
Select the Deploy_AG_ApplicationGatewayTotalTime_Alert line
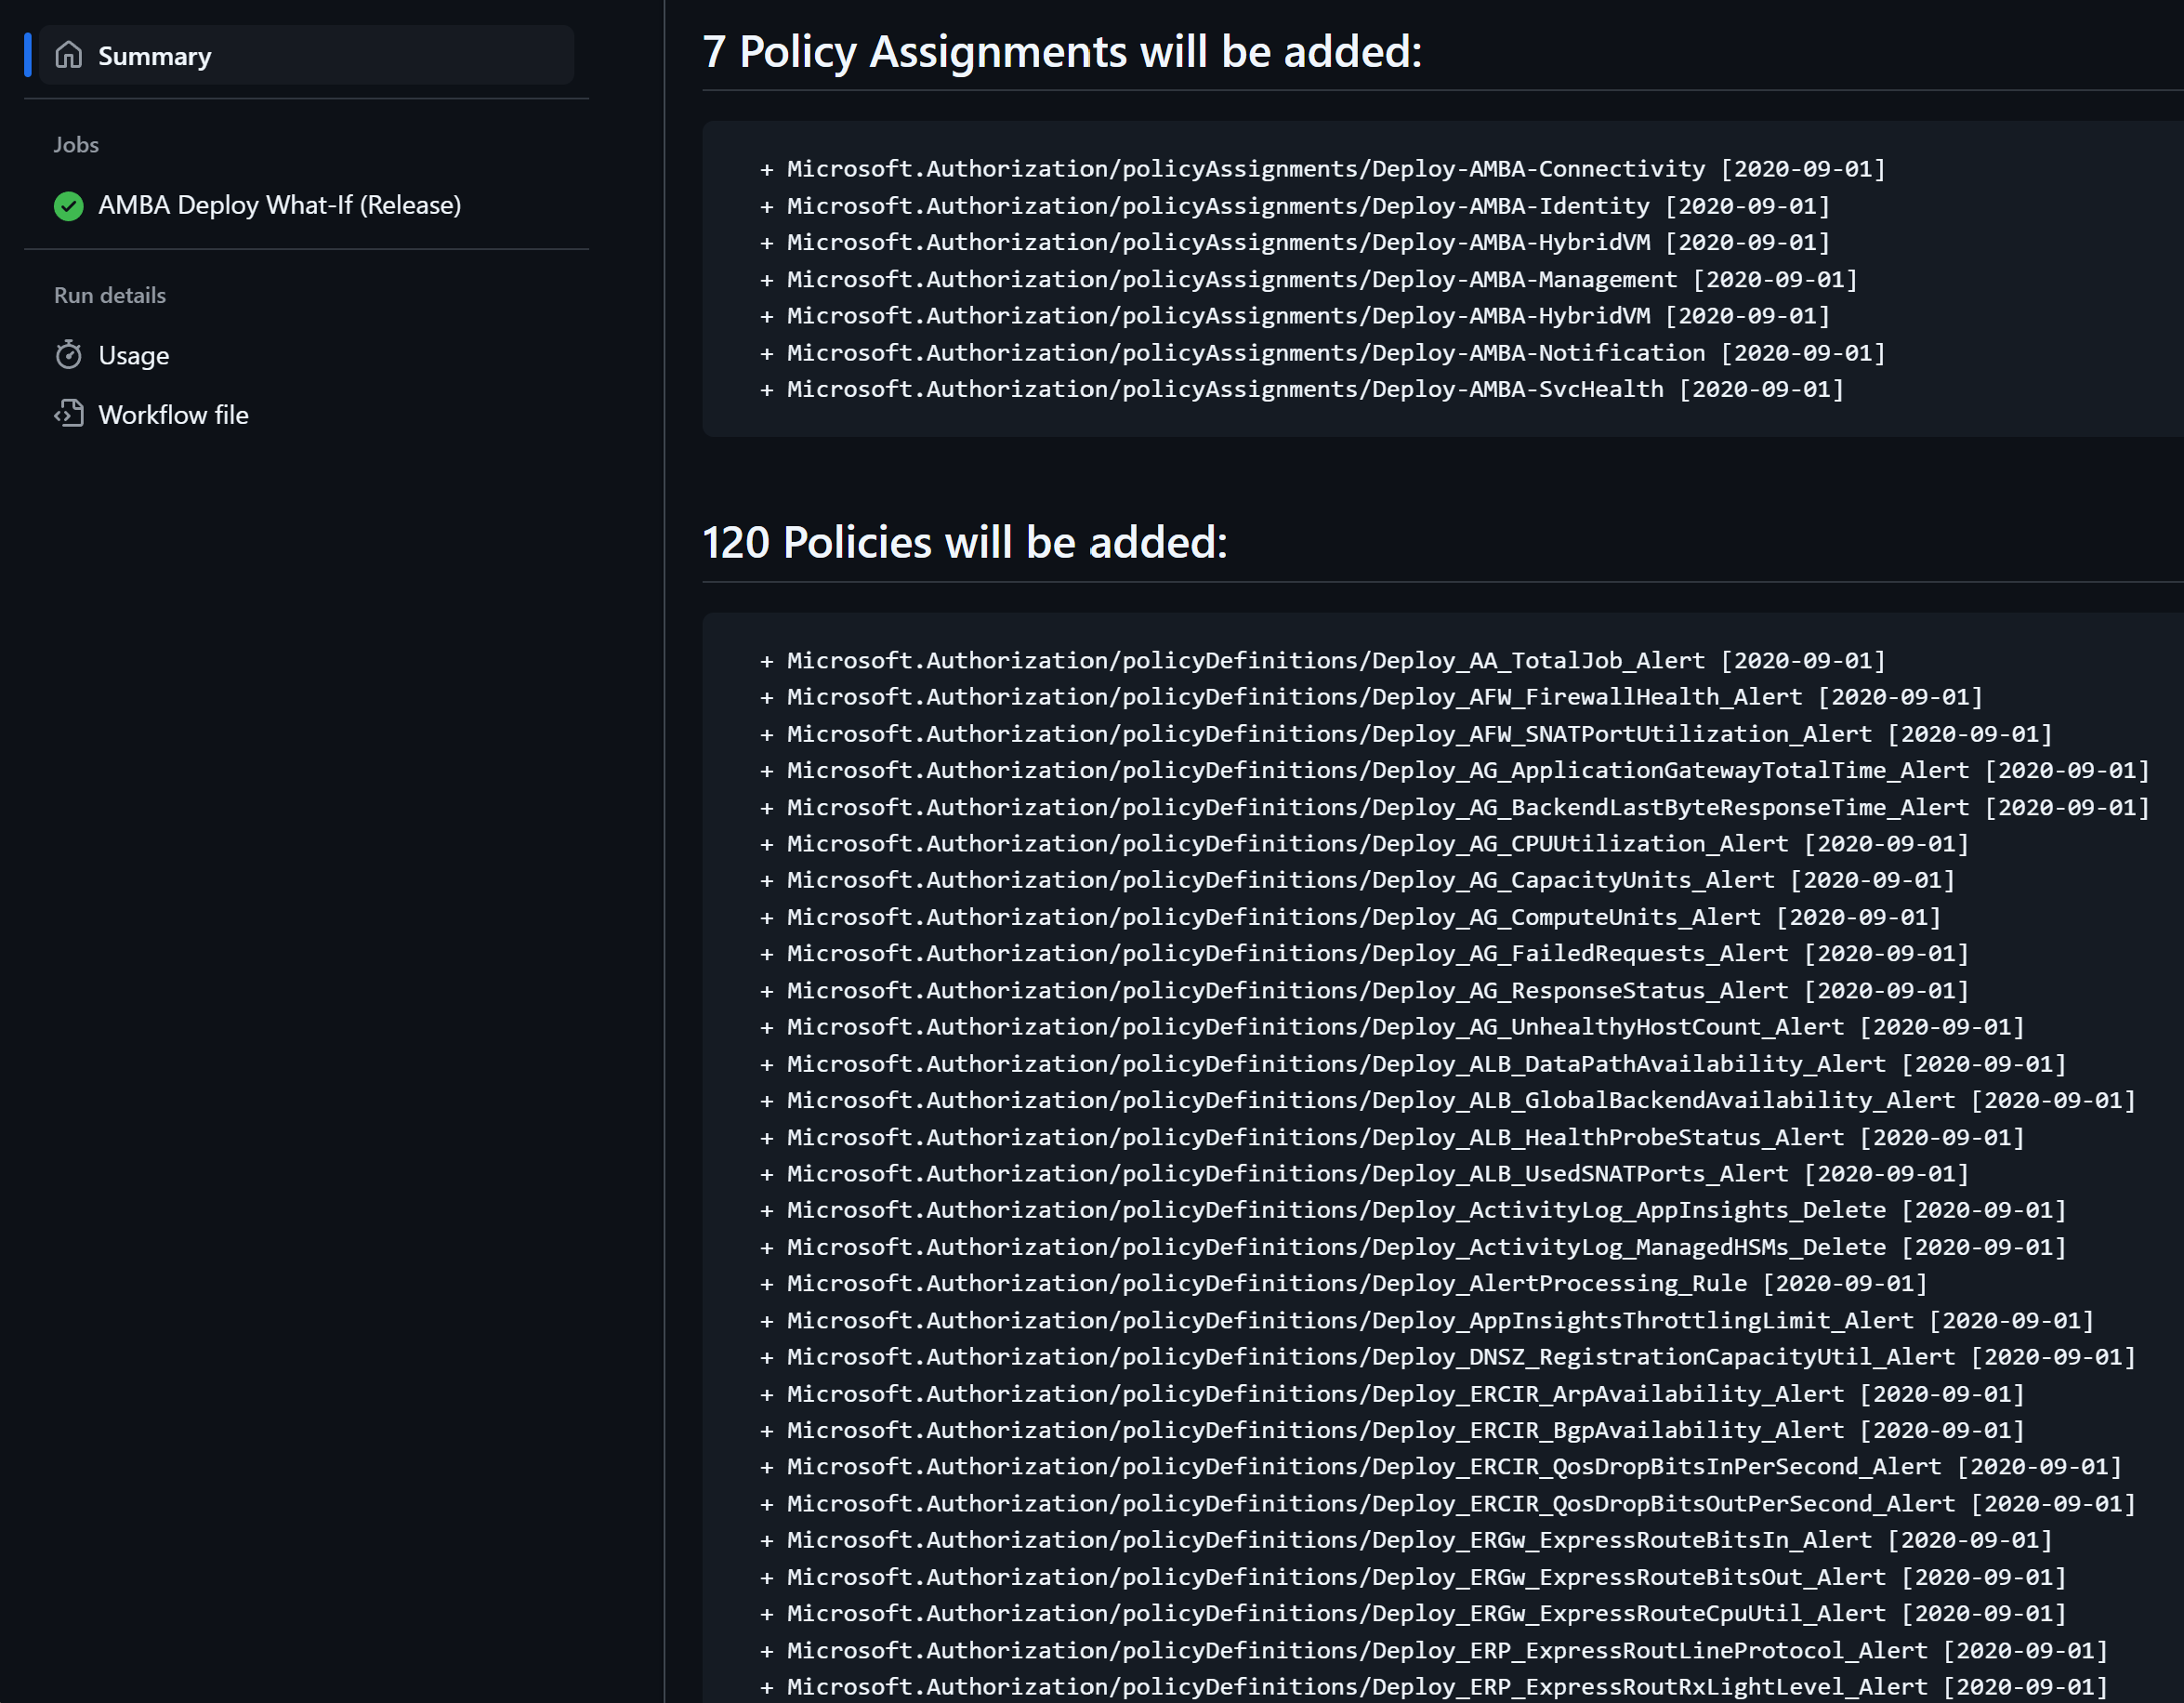(x=1455, y=771)
